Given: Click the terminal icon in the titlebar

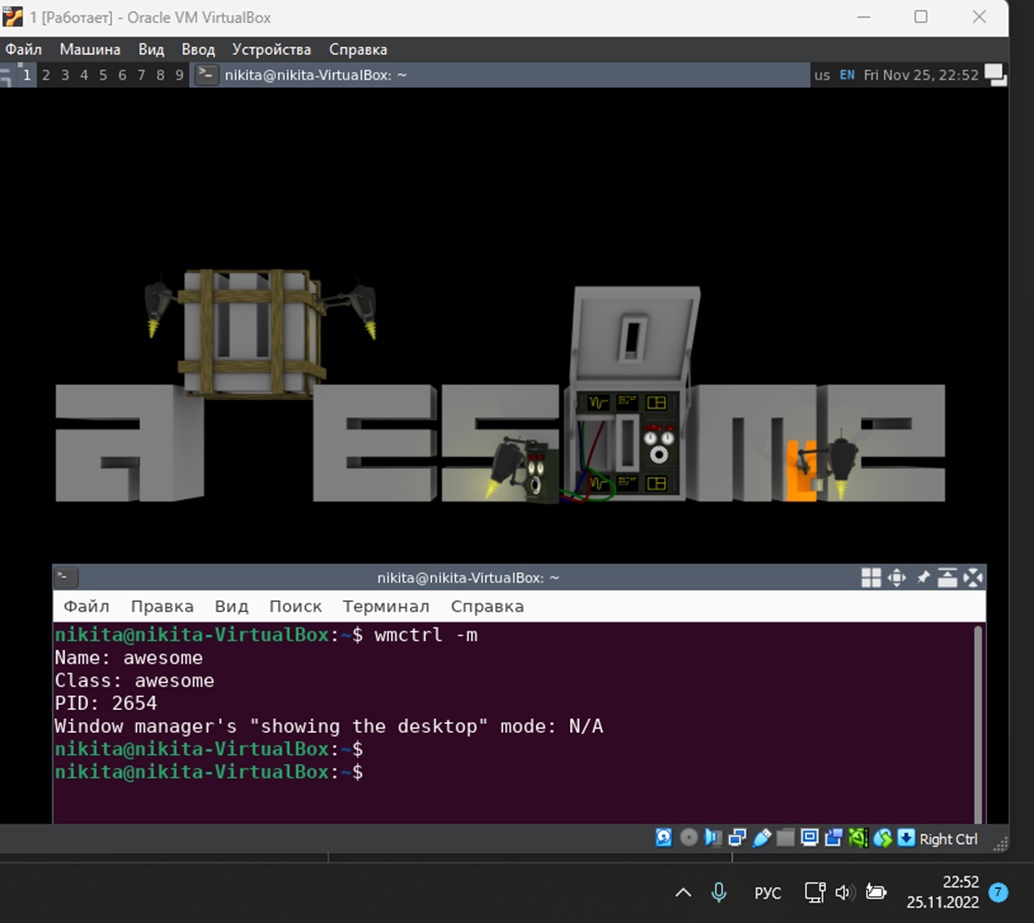Looking at the screenshot, I should pyautogui.click(x=66, y=578).
